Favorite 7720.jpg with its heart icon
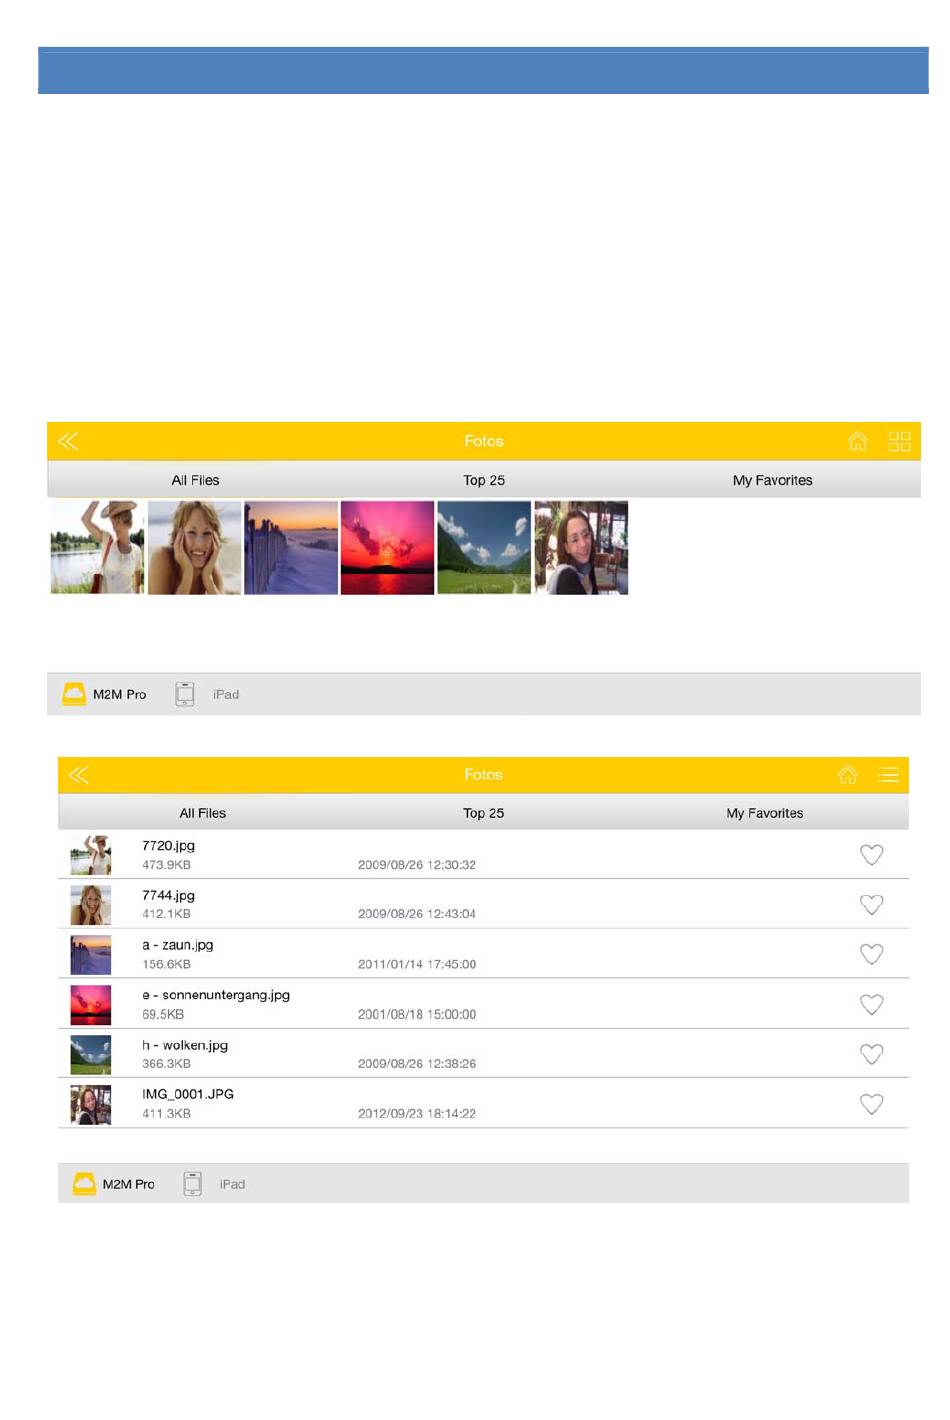 pyautogui.click(x=872, y=854)
